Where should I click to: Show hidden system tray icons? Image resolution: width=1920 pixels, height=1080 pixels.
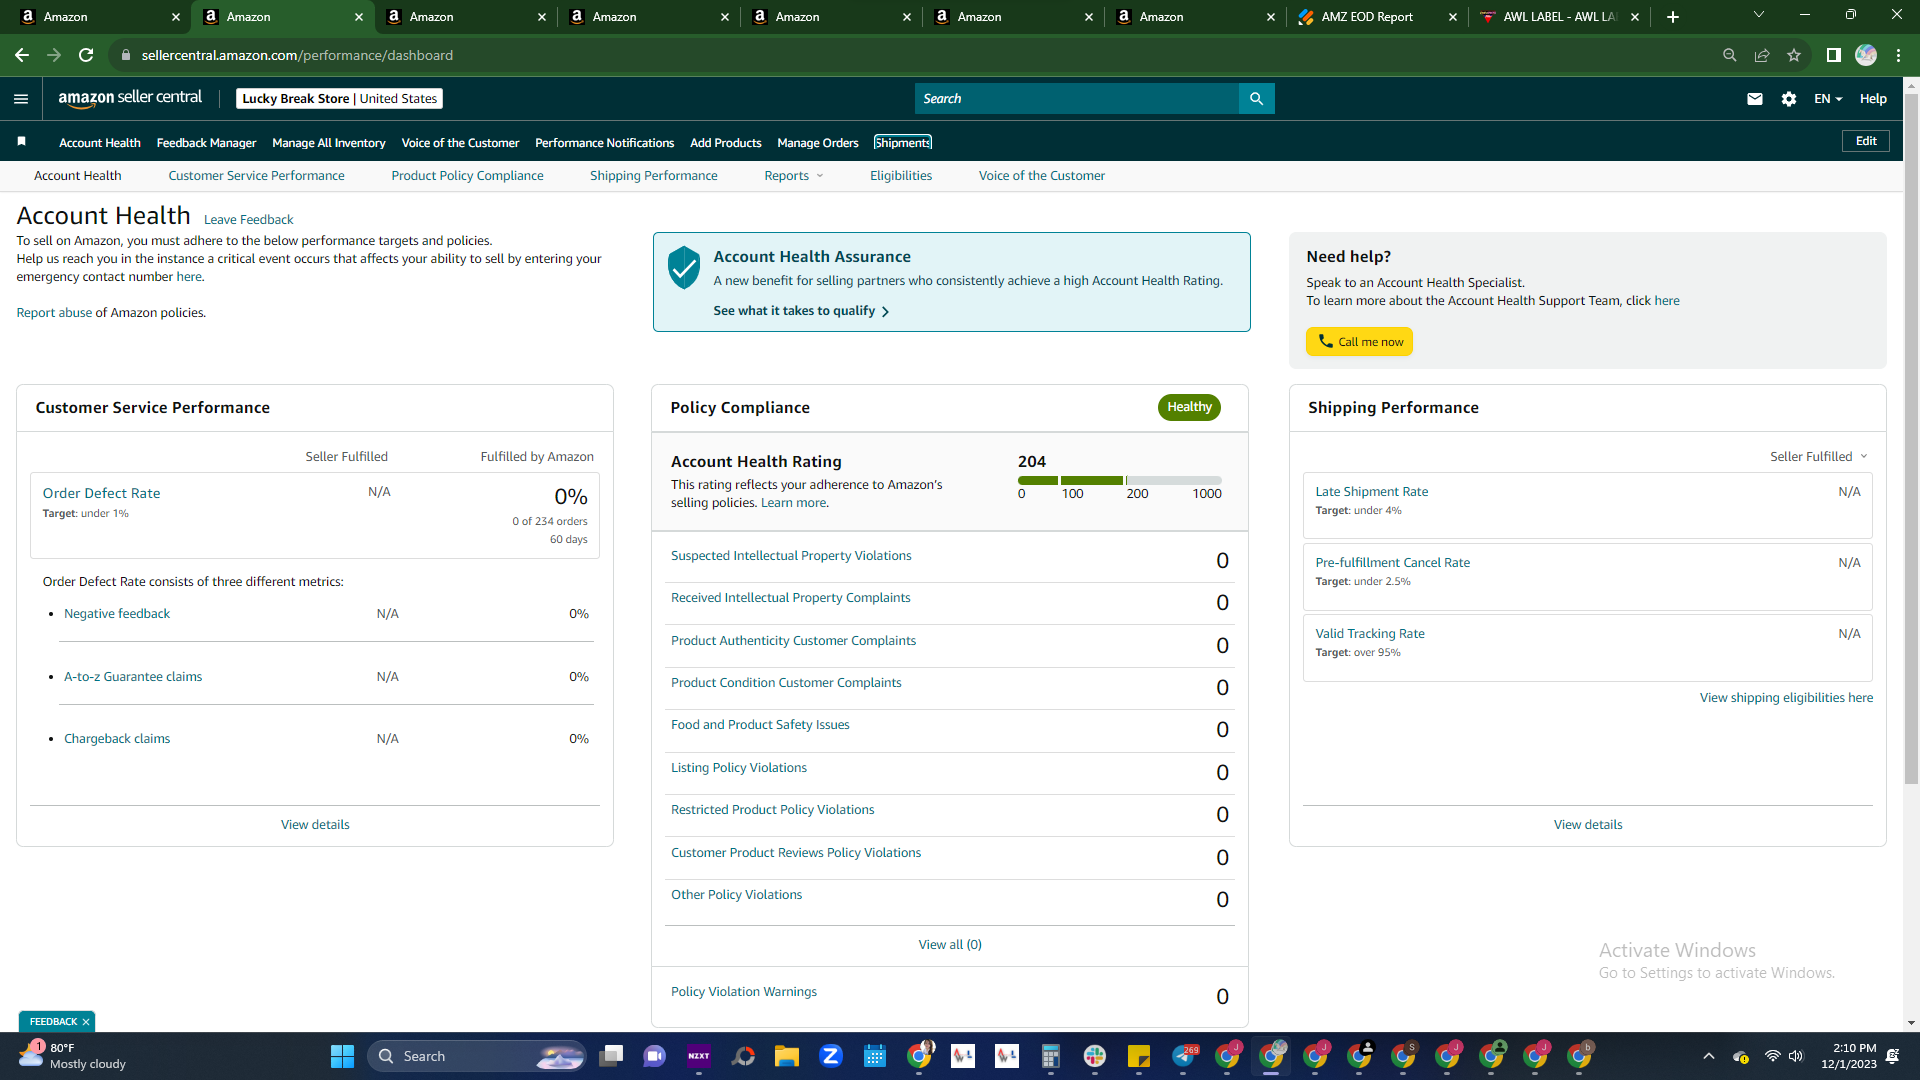point(1709,1056)
